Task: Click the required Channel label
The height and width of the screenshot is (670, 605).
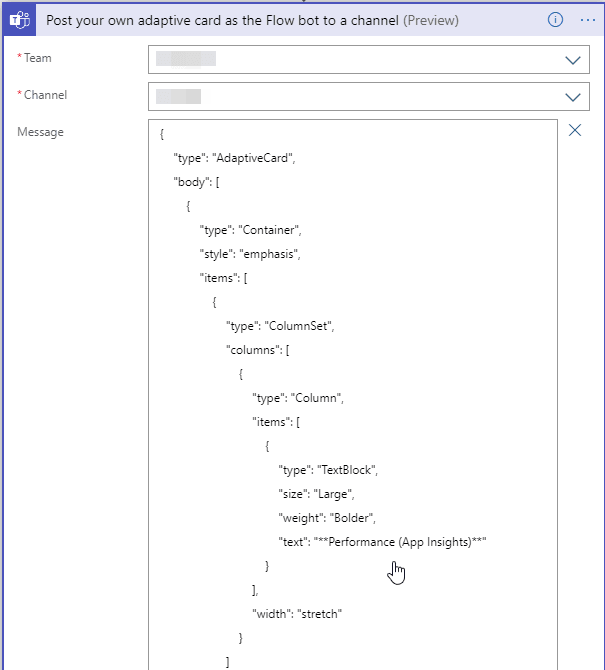Action: click(44, 96)
